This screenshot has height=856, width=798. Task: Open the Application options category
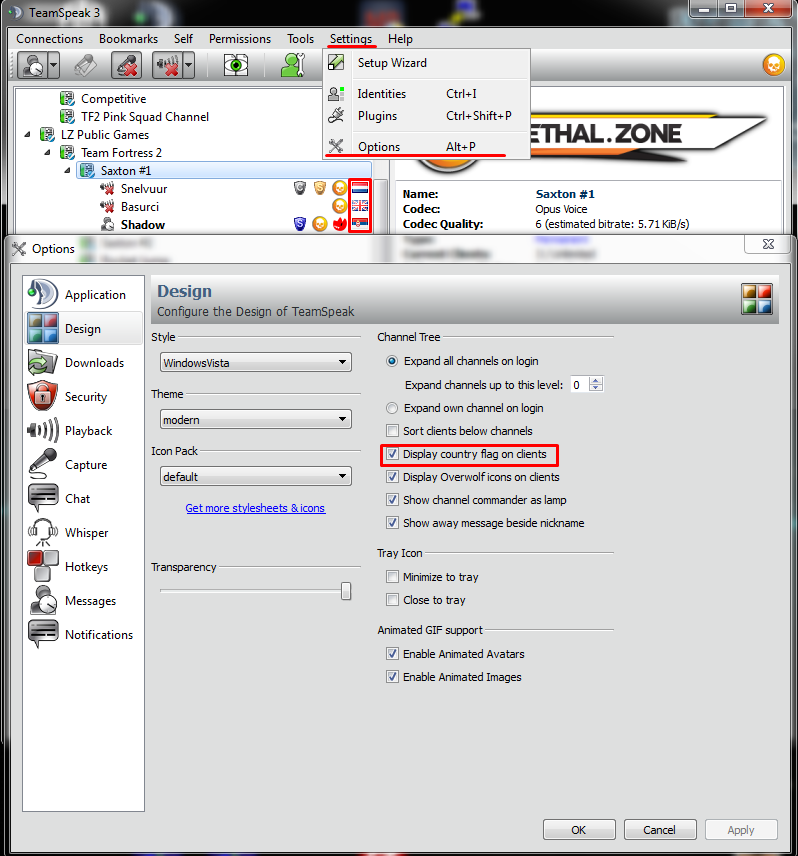click(x=84, y=294)
